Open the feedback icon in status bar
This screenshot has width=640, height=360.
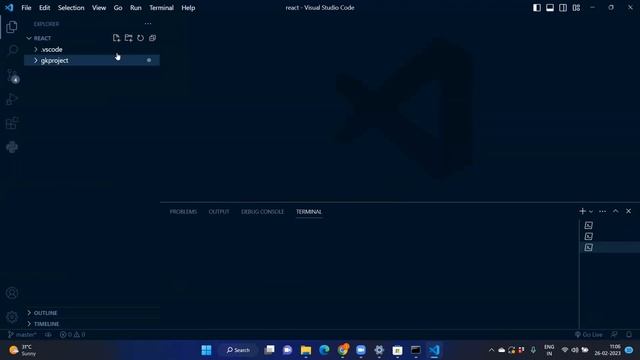tap(614, 335)
